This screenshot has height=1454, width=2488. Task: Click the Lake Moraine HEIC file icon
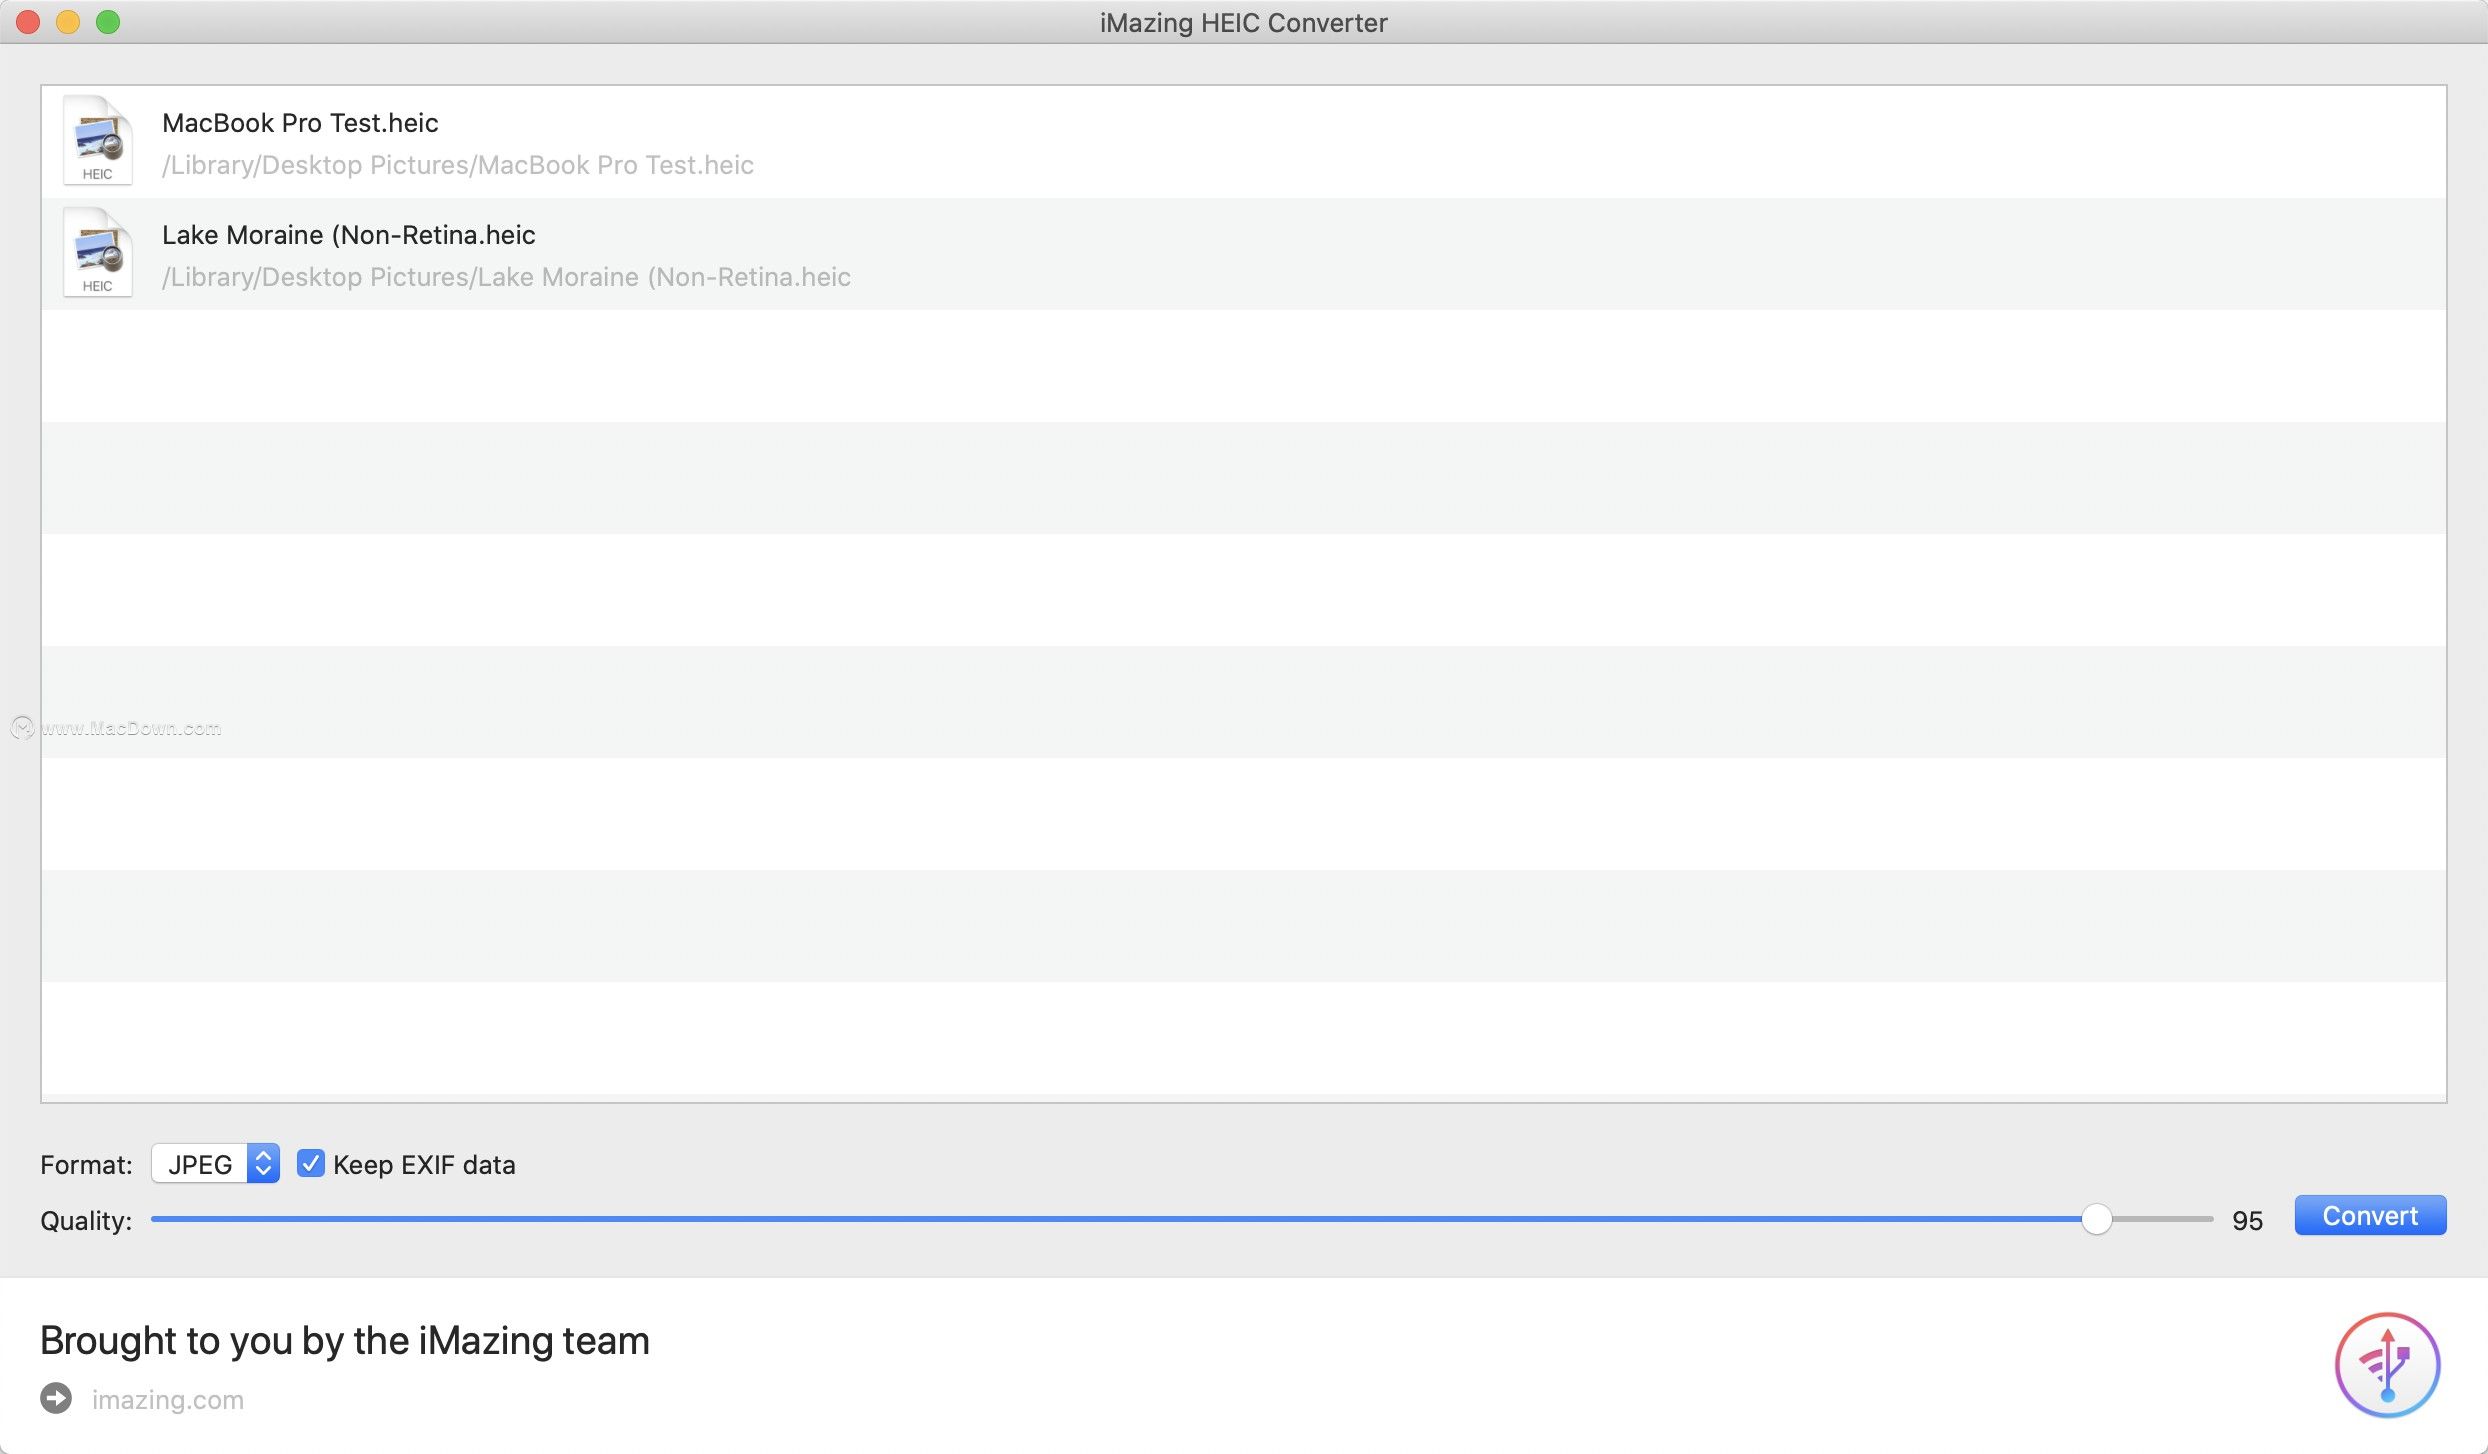coord(97,253)
